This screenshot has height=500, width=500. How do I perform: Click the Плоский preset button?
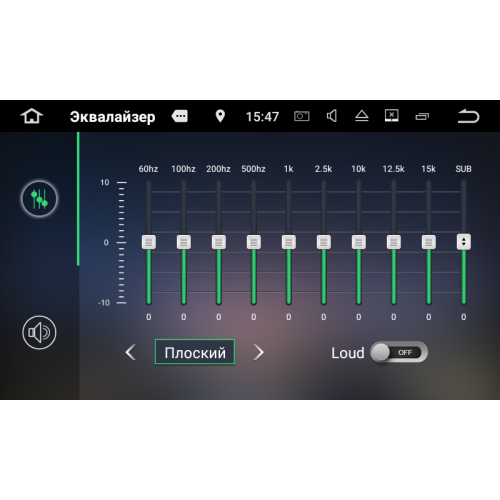click(x=195, y=352)
